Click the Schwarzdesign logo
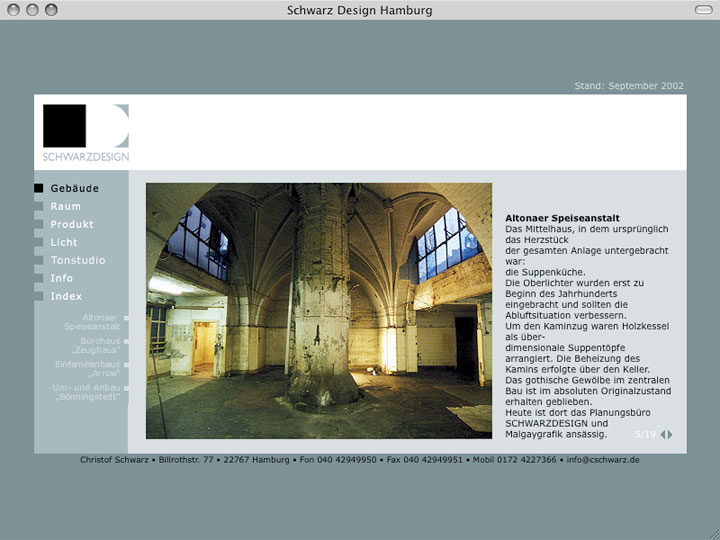This screenshot has width=720, height=540. tap(86, 132)
